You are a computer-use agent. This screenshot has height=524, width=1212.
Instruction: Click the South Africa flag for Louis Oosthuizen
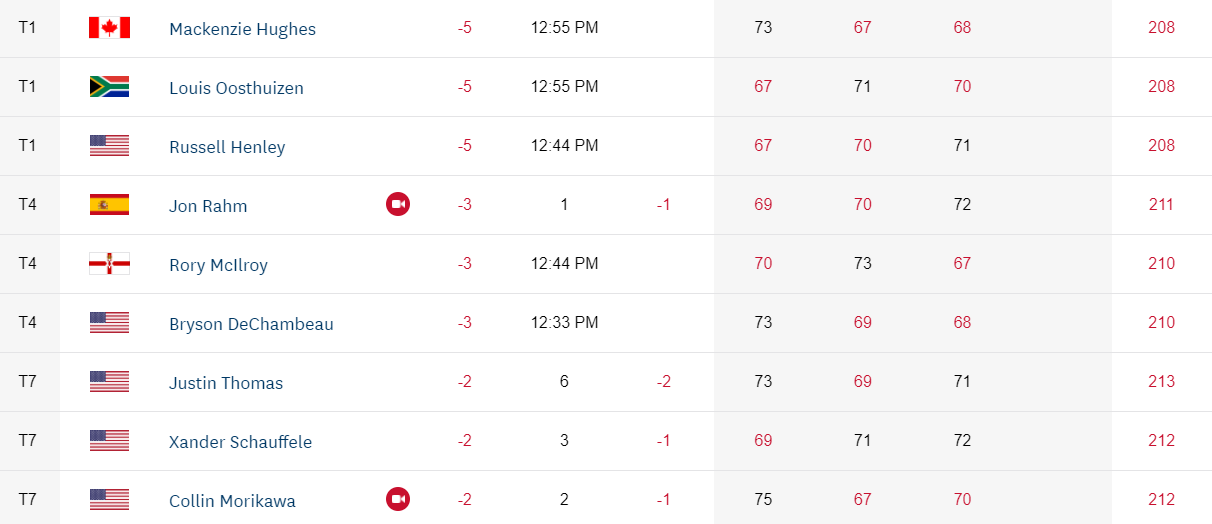(x=109, y=87)
